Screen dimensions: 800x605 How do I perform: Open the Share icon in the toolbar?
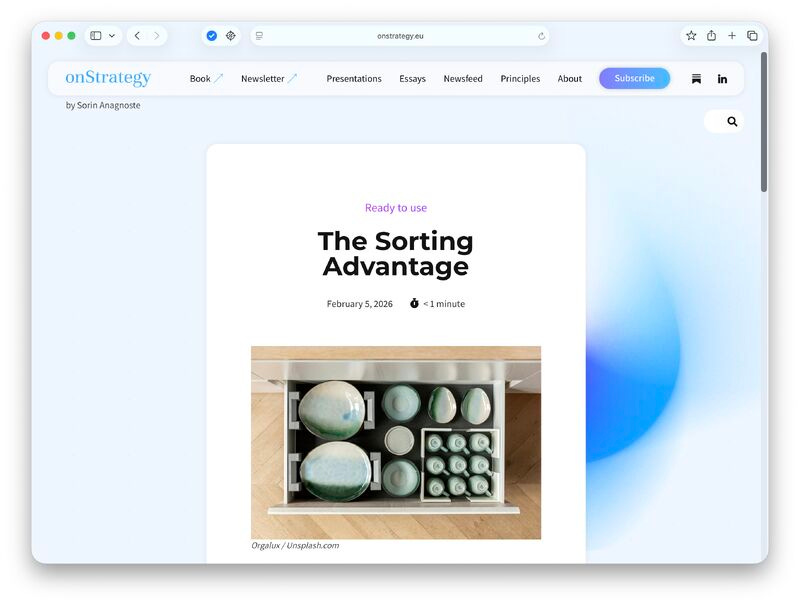pyautogui.click(x=711, y=36)
